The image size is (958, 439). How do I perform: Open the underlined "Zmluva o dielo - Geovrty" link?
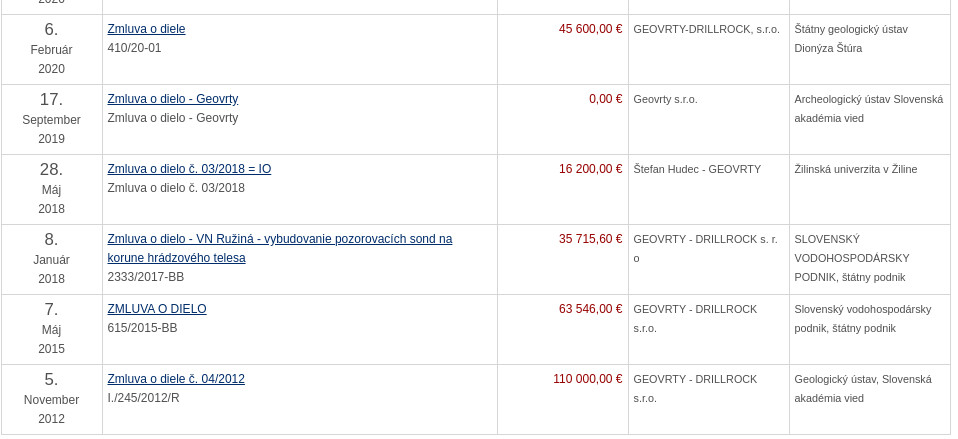172,99
